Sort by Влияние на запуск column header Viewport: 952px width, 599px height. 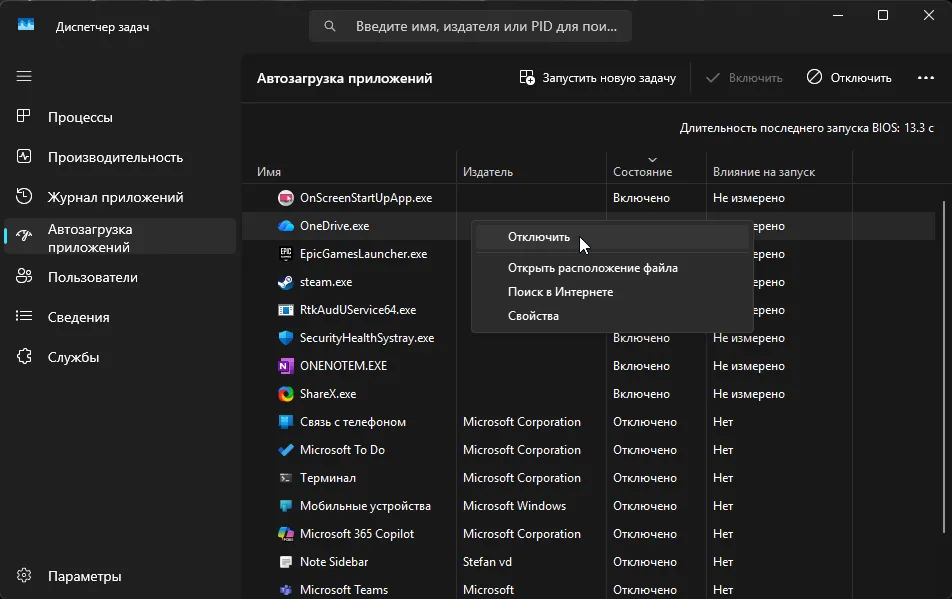point(764,172)
